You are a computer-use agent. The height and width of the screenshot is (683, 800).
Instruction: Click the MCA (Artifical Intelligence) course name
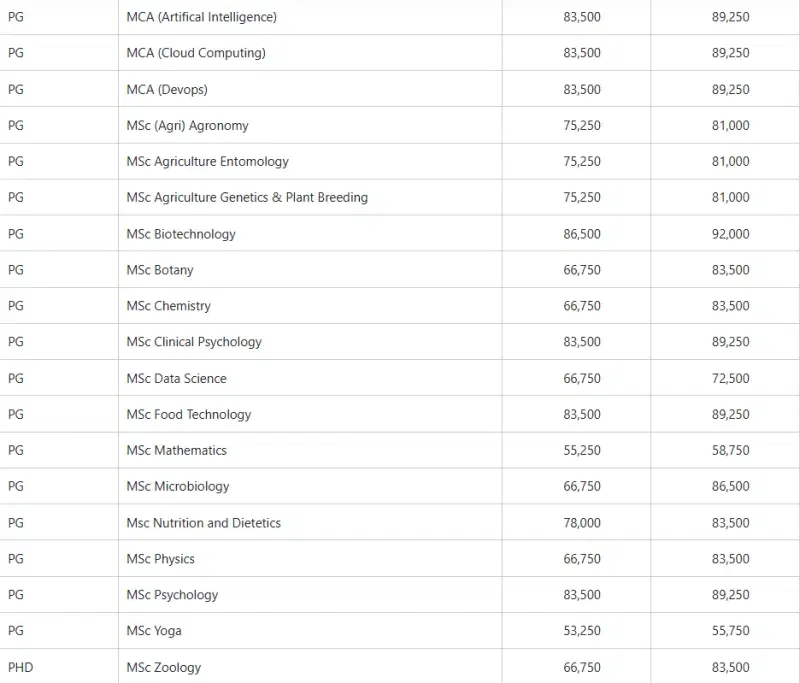pos(201,17)
